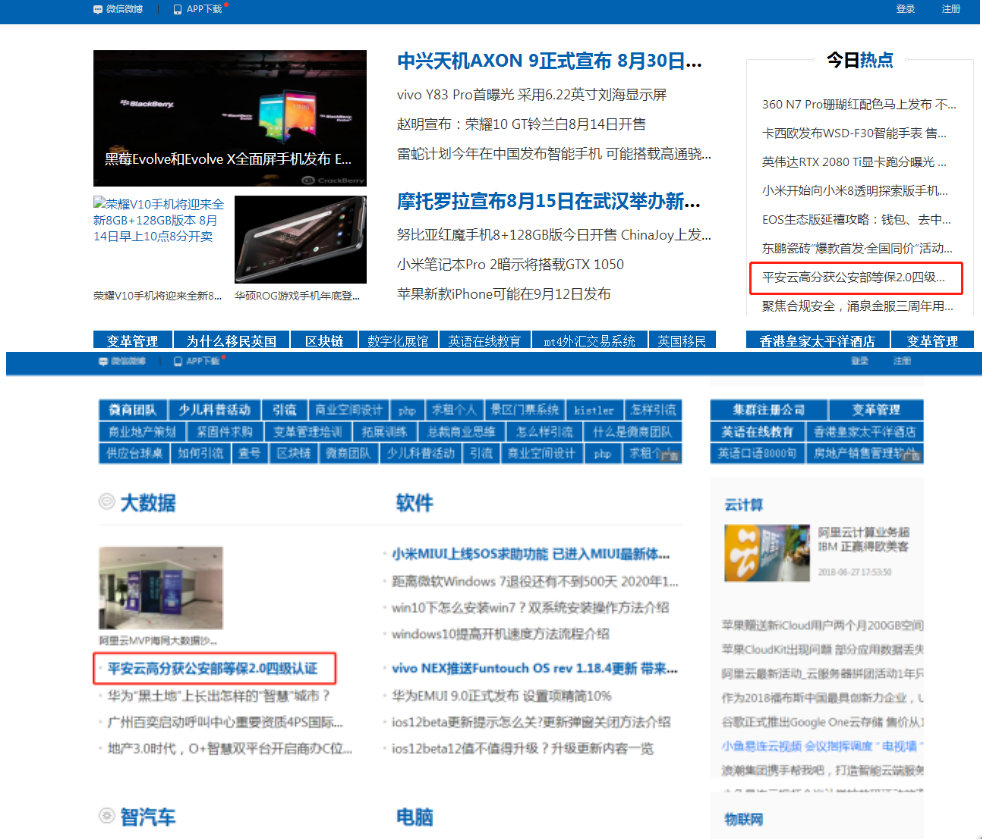983x840 pixels.
Task: Open article 努比亚红魔手机8+128GB版
Action: click(554, 235)
